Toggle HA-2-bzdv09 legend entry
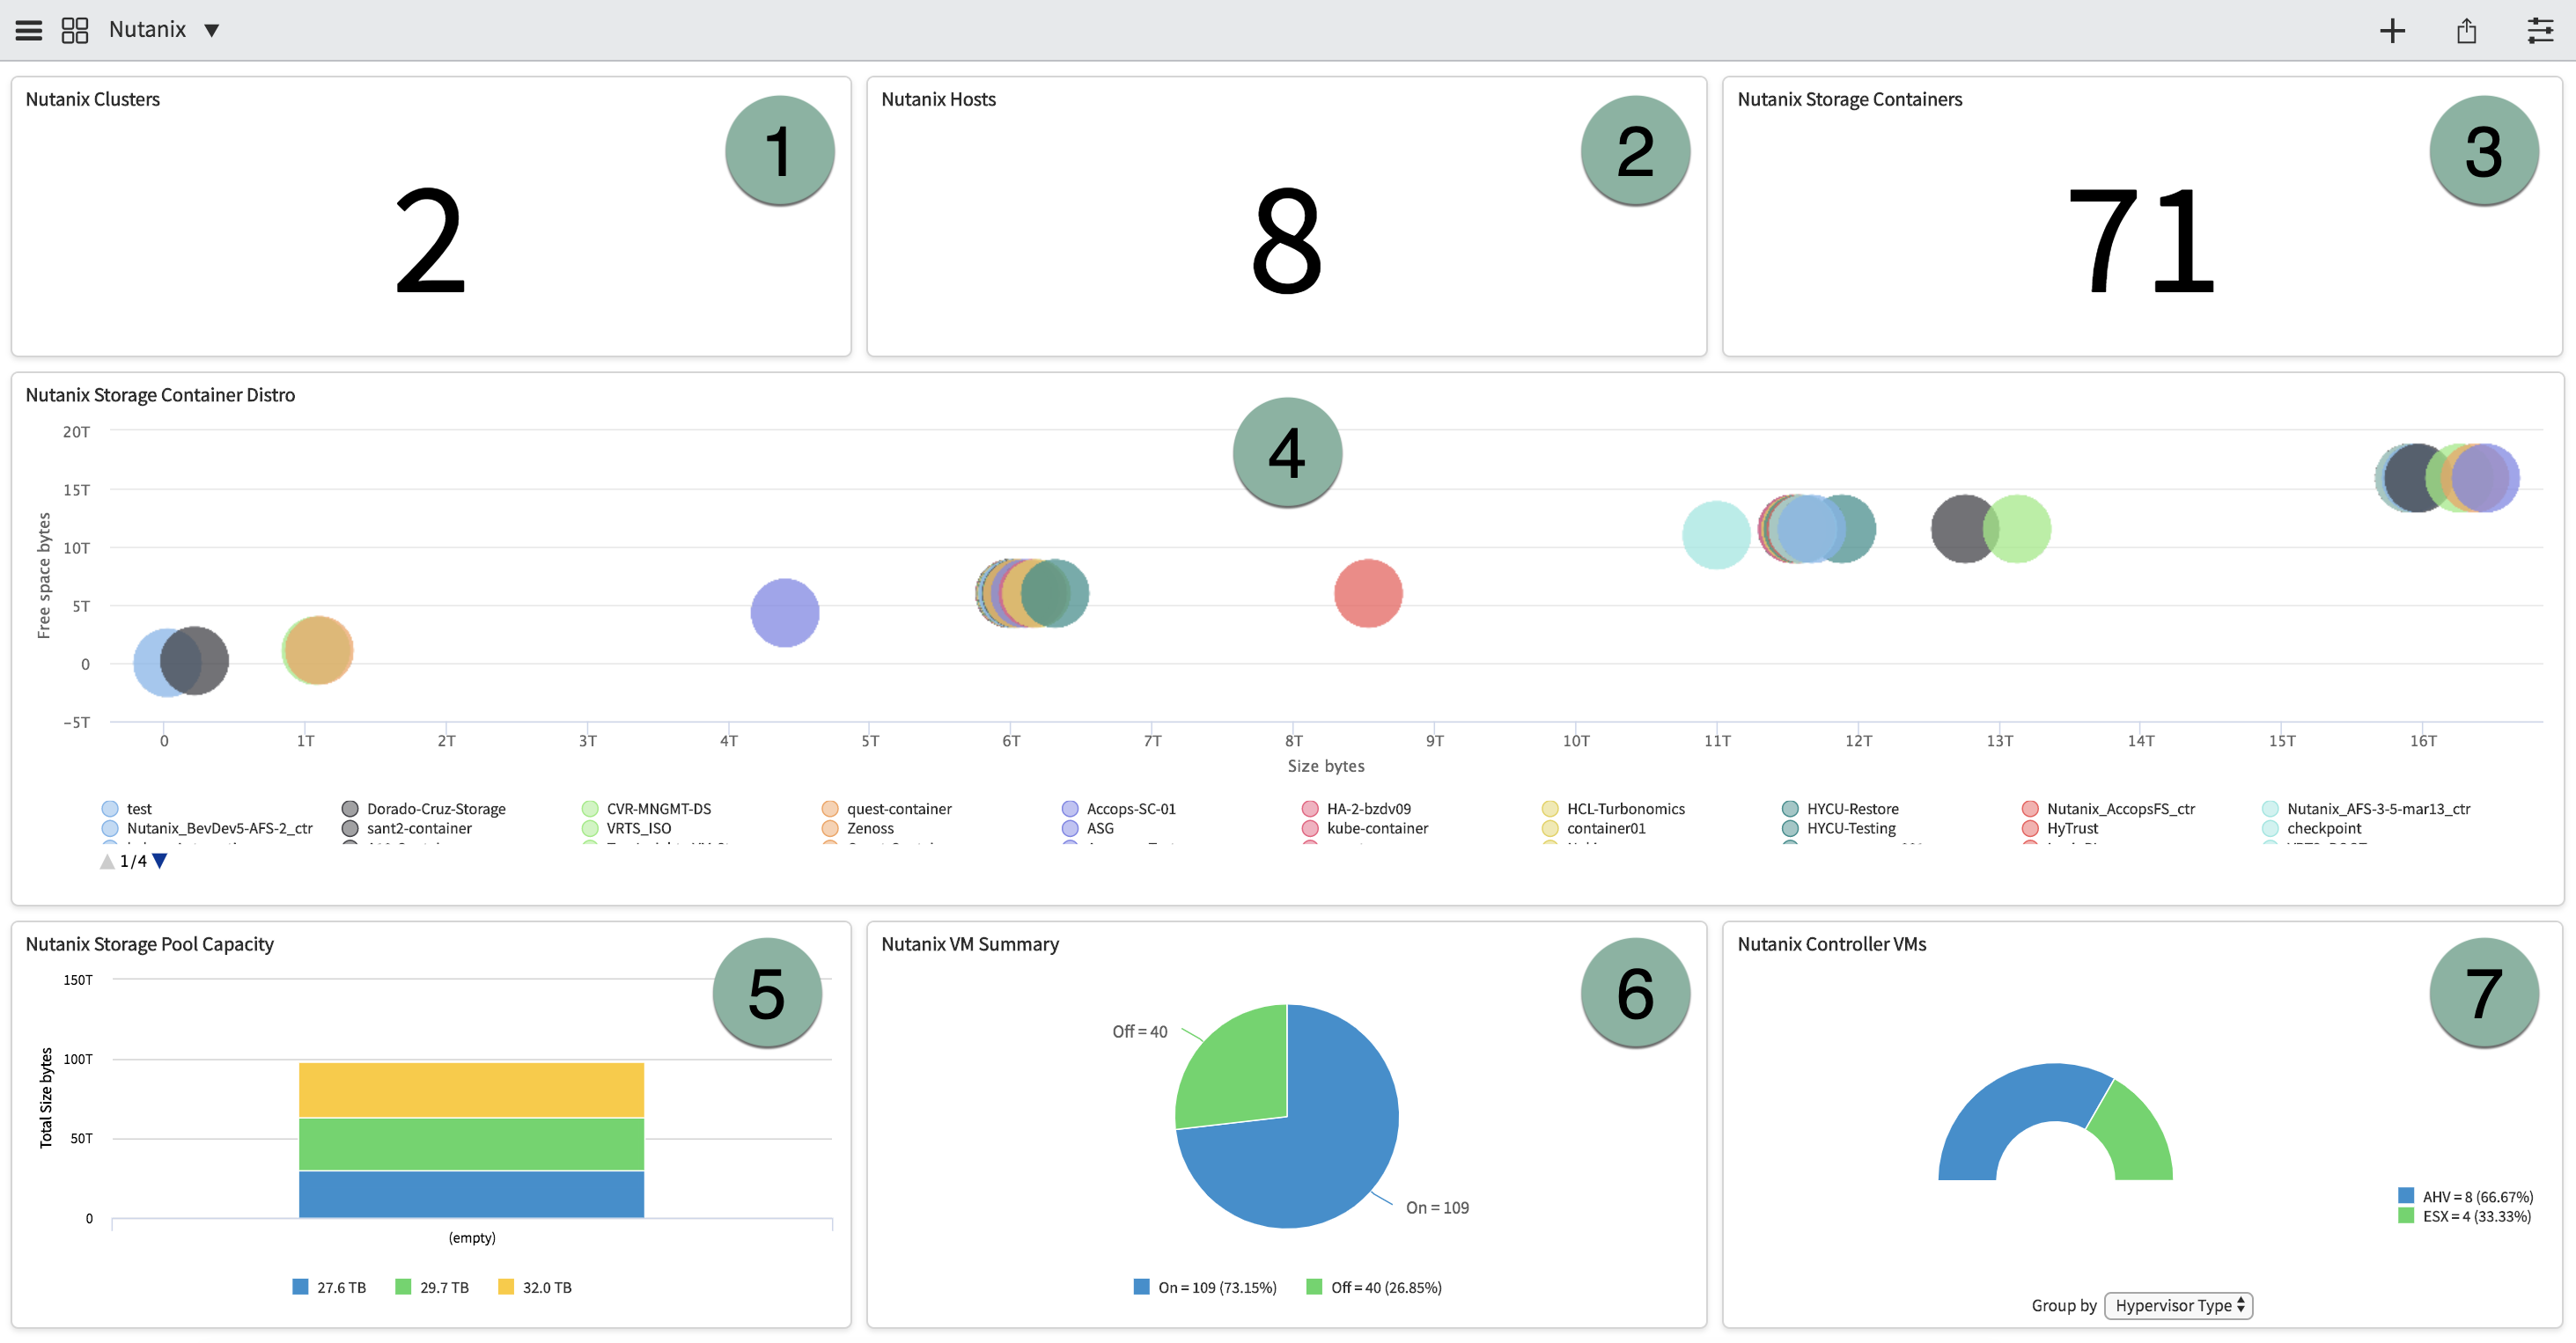The image size is (2576, 1343). pos(1357,809)
